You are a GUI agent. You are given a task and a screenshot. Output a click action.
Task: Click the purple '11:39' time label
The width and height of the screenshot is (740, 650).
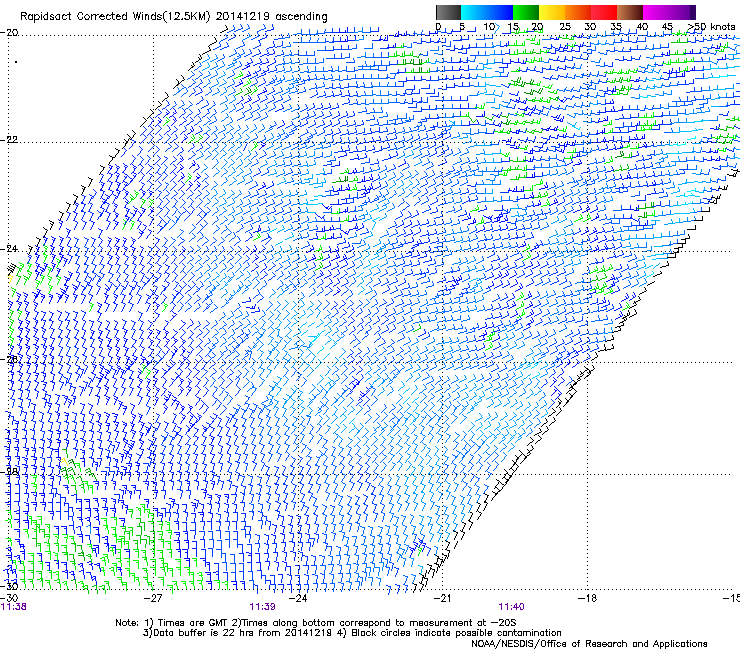pos(262,607)
